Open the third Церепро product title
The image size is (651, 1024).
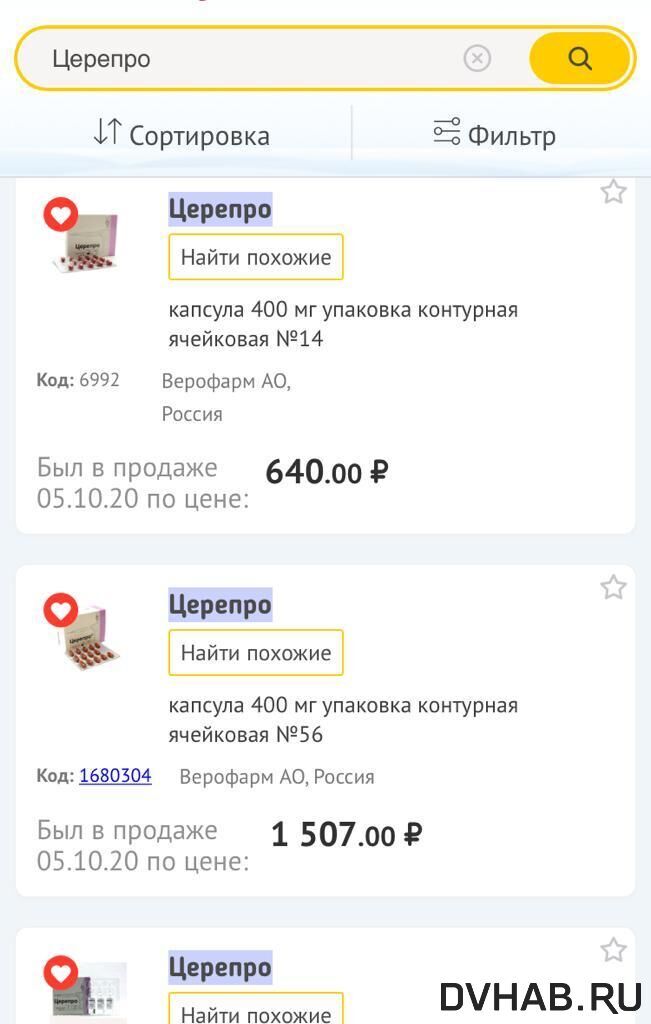[220, 967]
